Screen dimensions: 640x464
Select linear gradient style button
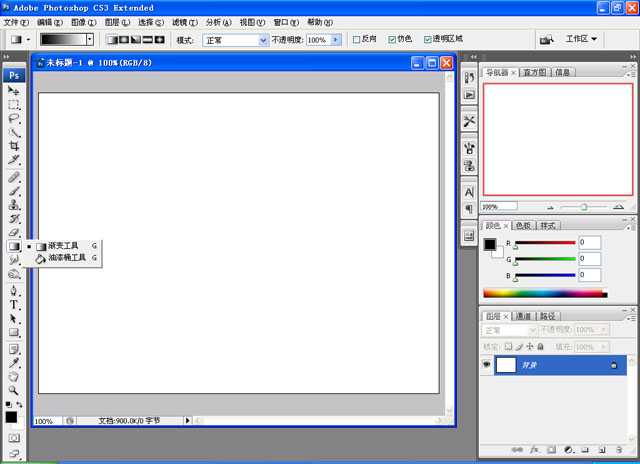tap(111, 40)
